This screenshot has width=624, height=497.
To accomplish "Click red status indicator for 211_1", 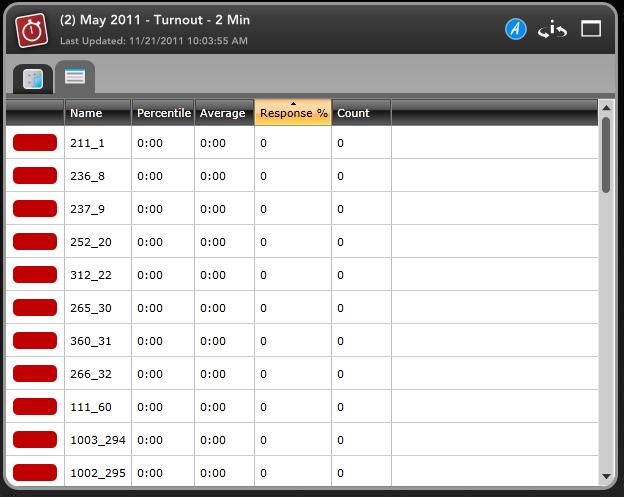I will click(35, 143).
